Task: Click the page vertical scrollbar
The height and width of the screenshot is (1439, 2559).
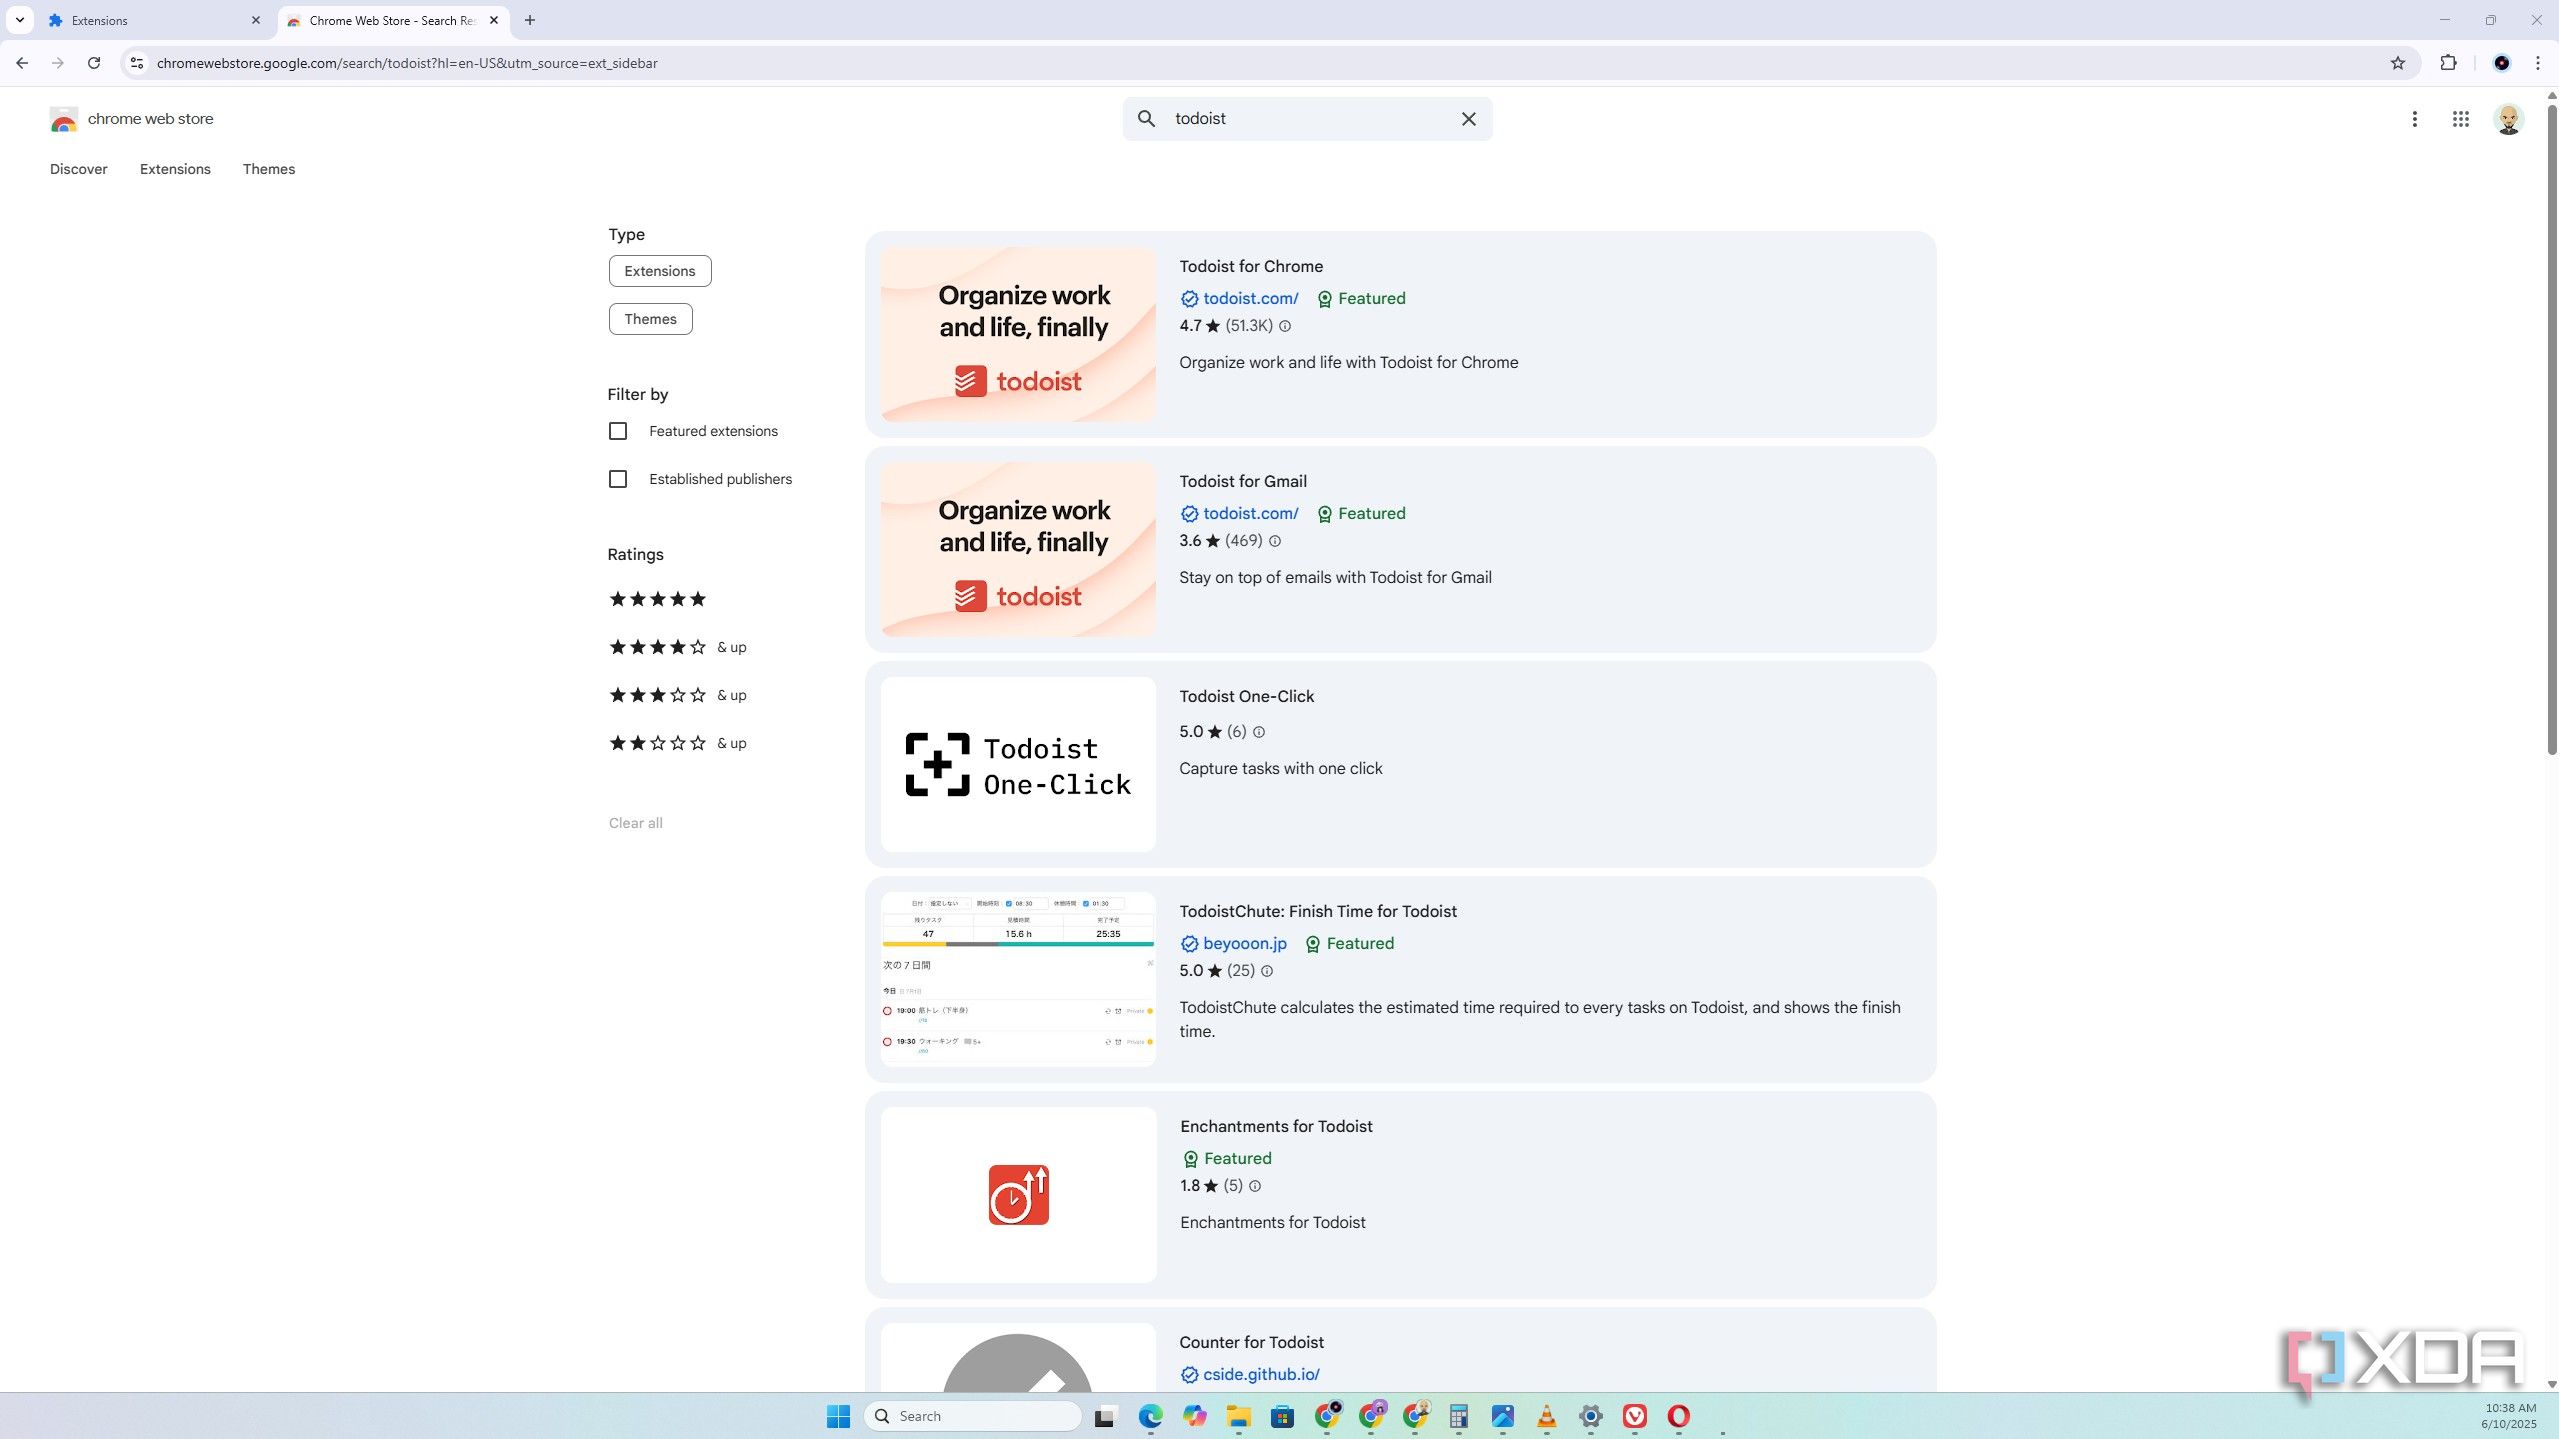Action: pos(2551,428)
